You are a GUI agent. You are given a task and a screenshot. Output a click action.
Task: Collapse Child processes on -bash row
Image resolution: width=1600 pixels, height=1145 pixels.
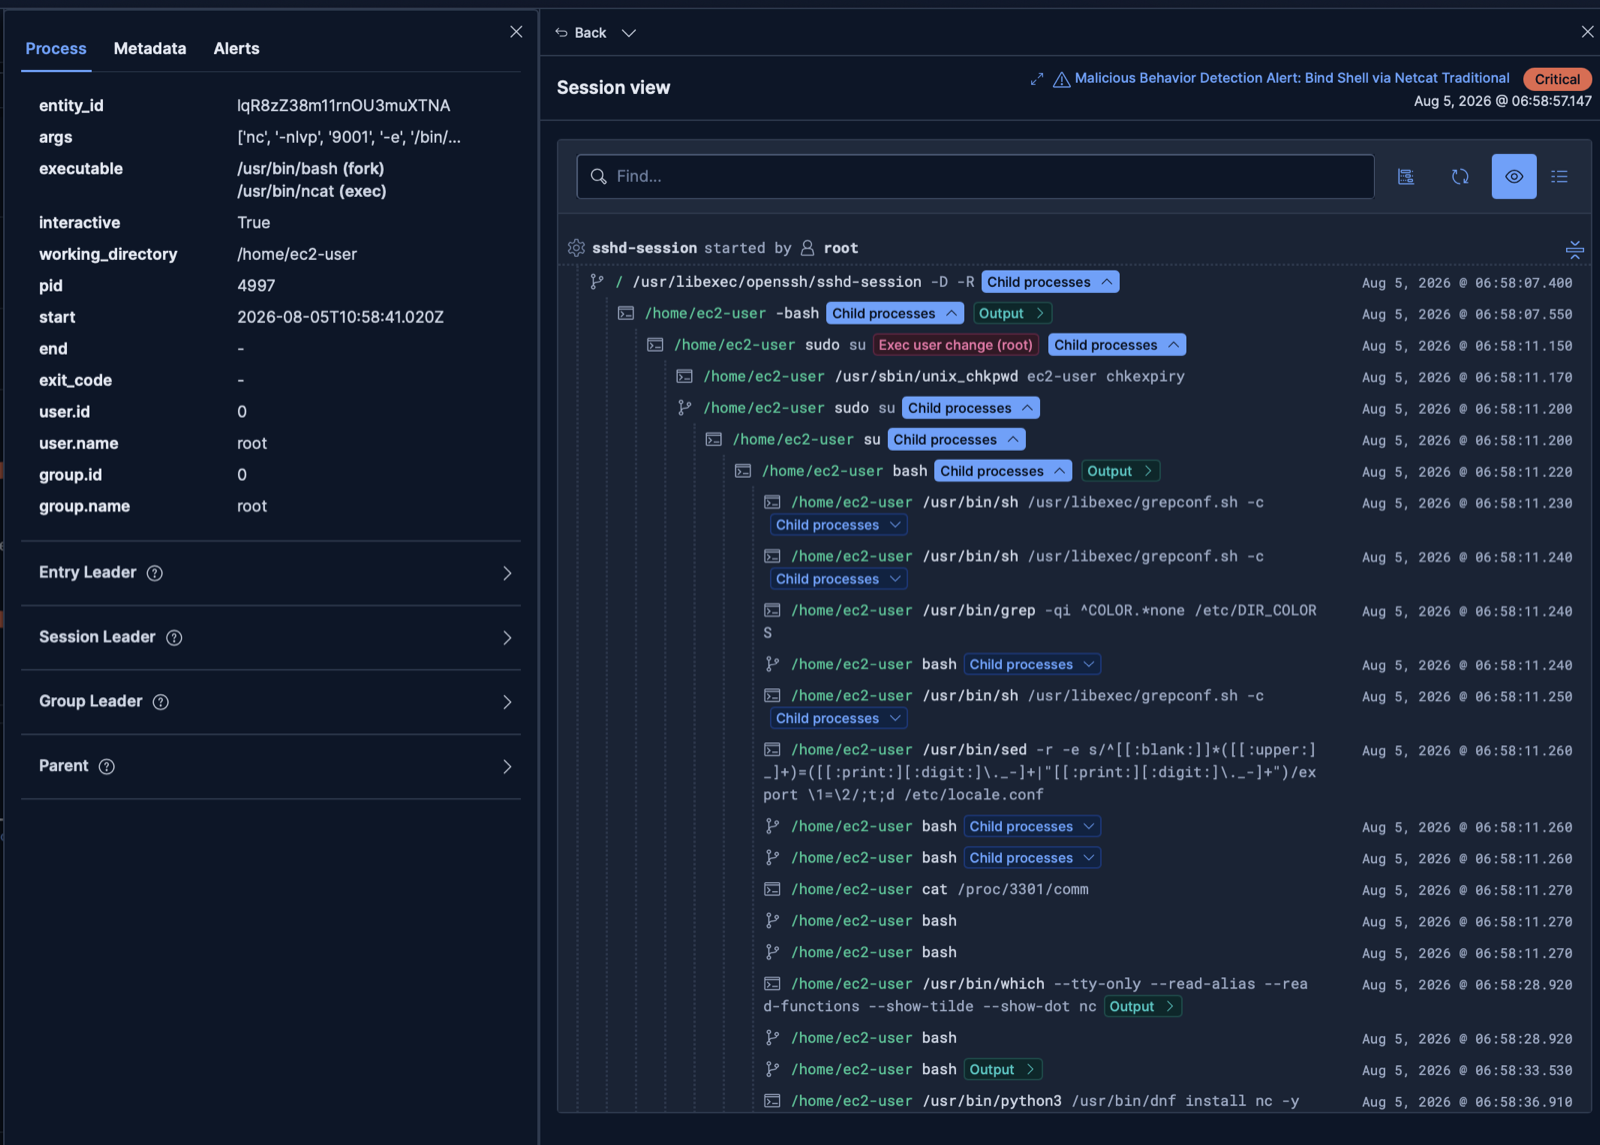[895, 313]
